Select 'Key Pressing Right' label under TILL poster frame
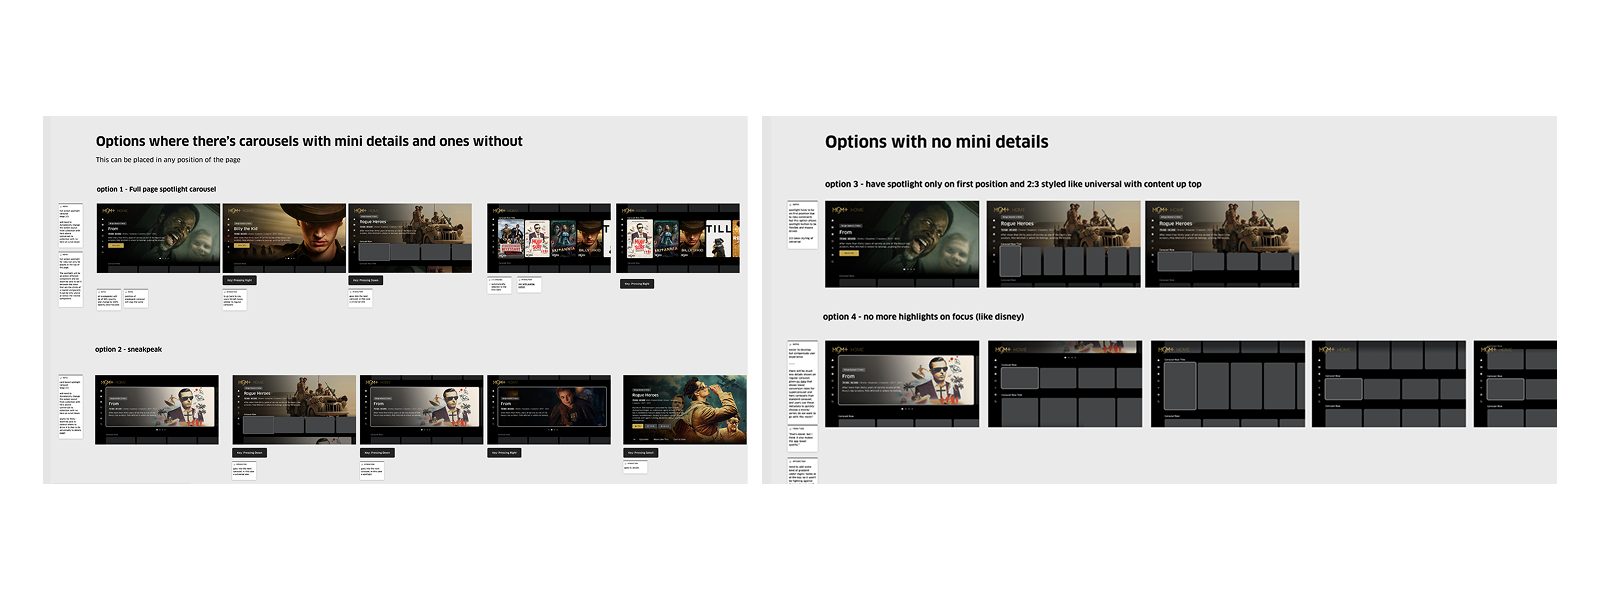 [637, 284]
